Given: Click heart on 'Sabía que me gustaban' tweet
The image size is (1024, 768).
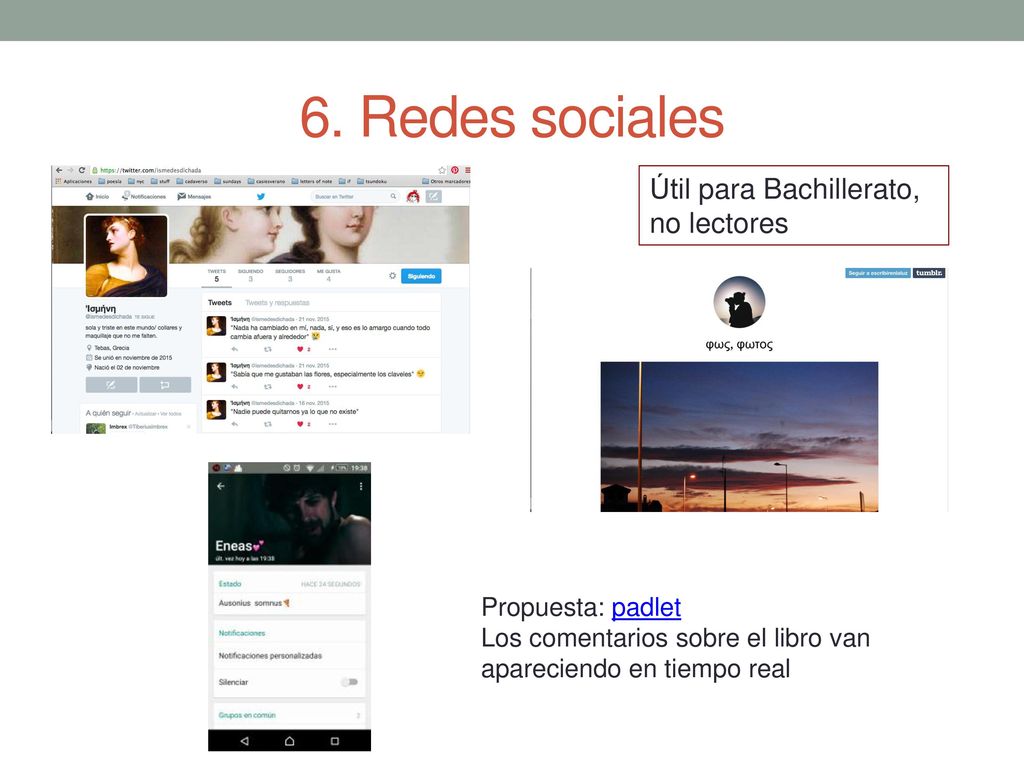Looking at the screenshot, I should point(300,387).
